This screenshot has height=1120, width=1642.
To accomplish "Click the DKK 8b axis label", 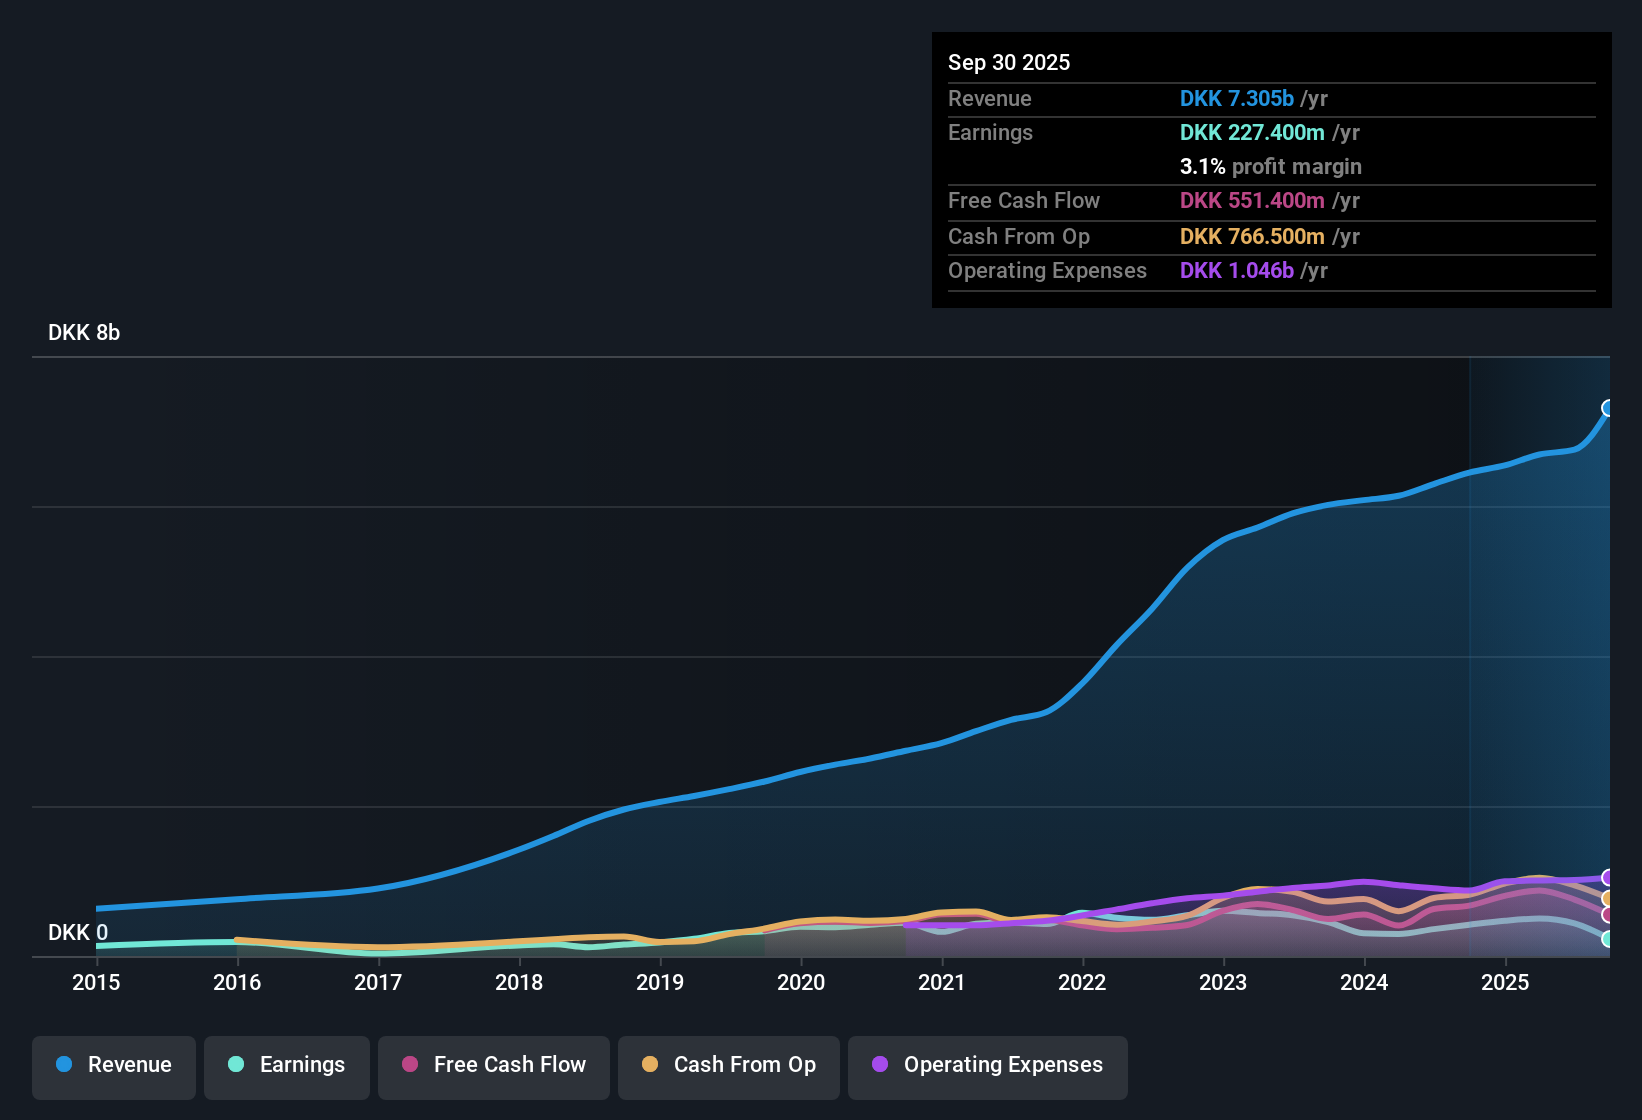I will pos(83,332).
